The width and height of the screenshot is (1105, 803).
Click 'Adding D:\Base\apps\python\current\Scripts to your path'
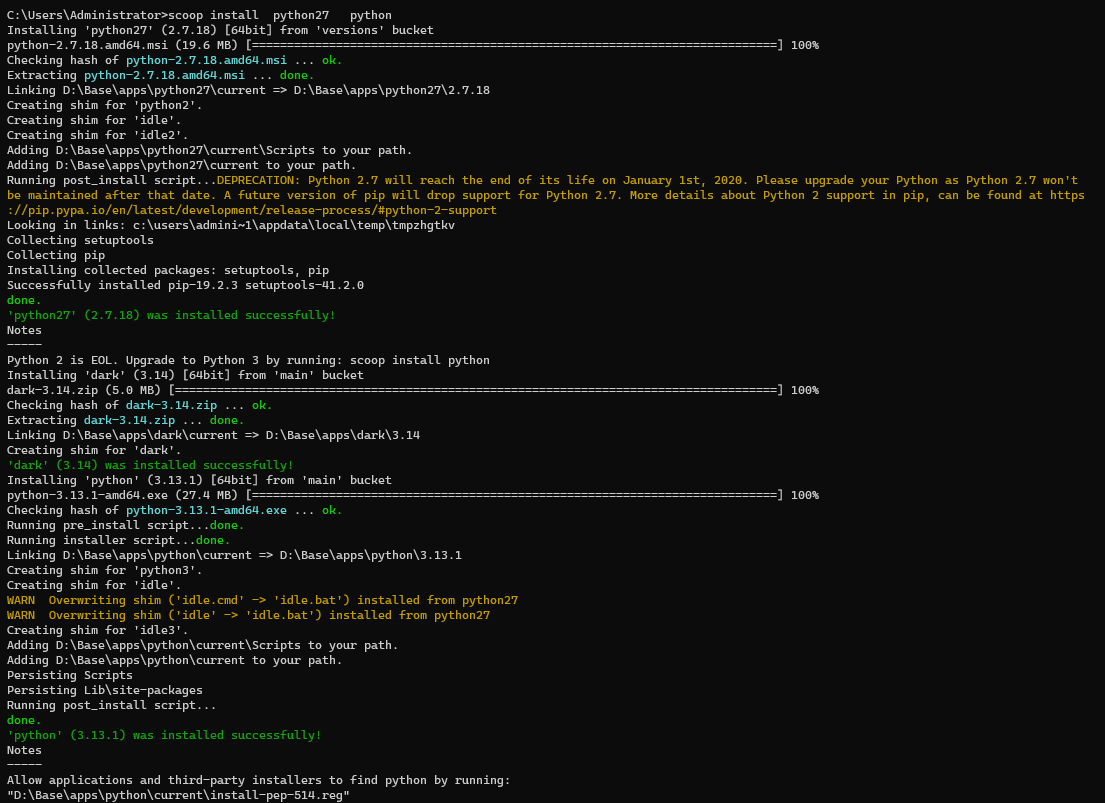point(203,646)
